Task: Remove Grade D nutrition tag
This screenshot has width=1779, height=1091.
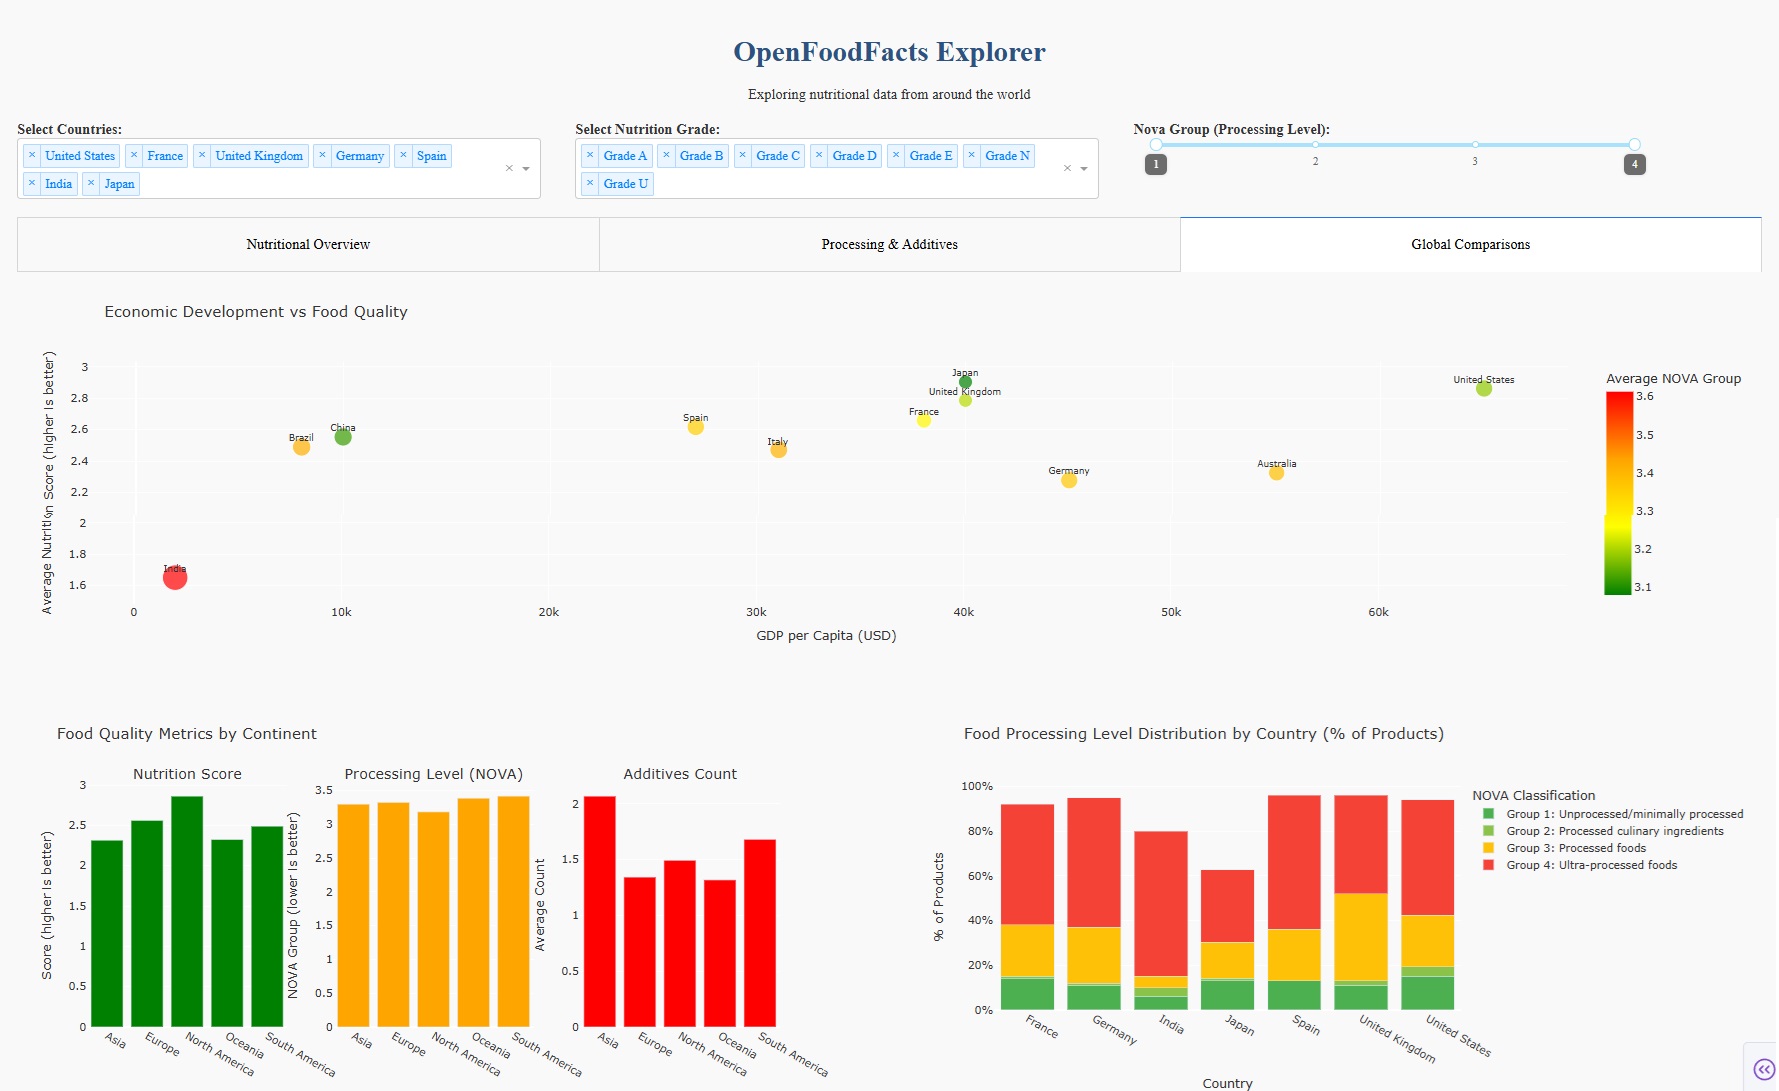Action: (819, 156)
